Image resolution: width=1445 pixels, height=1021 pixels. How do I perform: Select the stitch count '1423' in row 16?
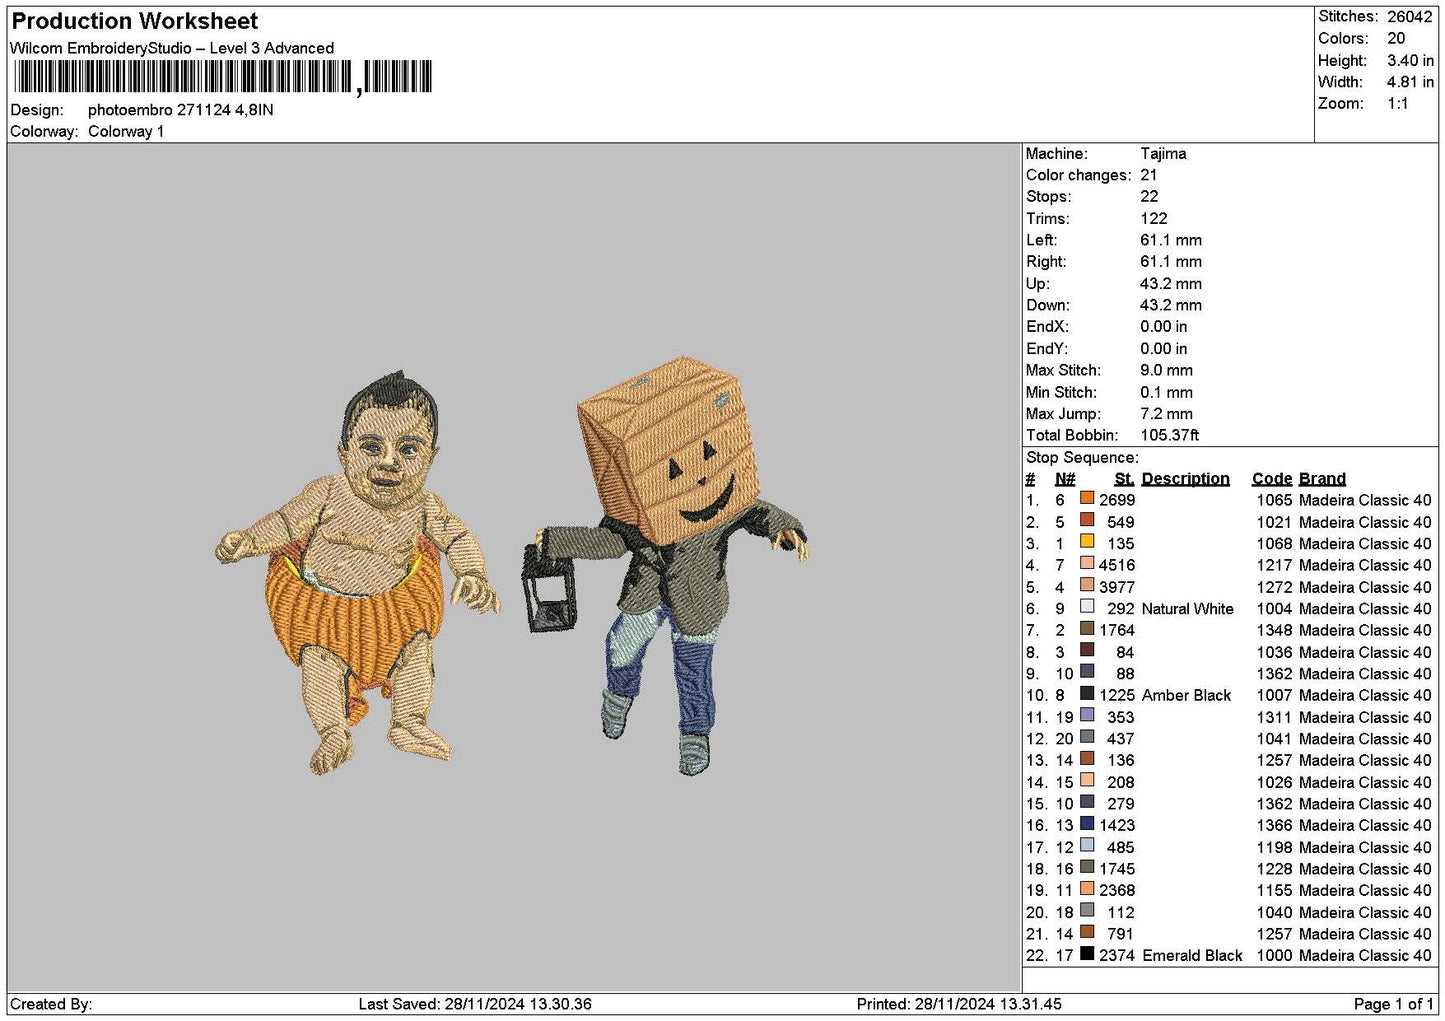1117,826
